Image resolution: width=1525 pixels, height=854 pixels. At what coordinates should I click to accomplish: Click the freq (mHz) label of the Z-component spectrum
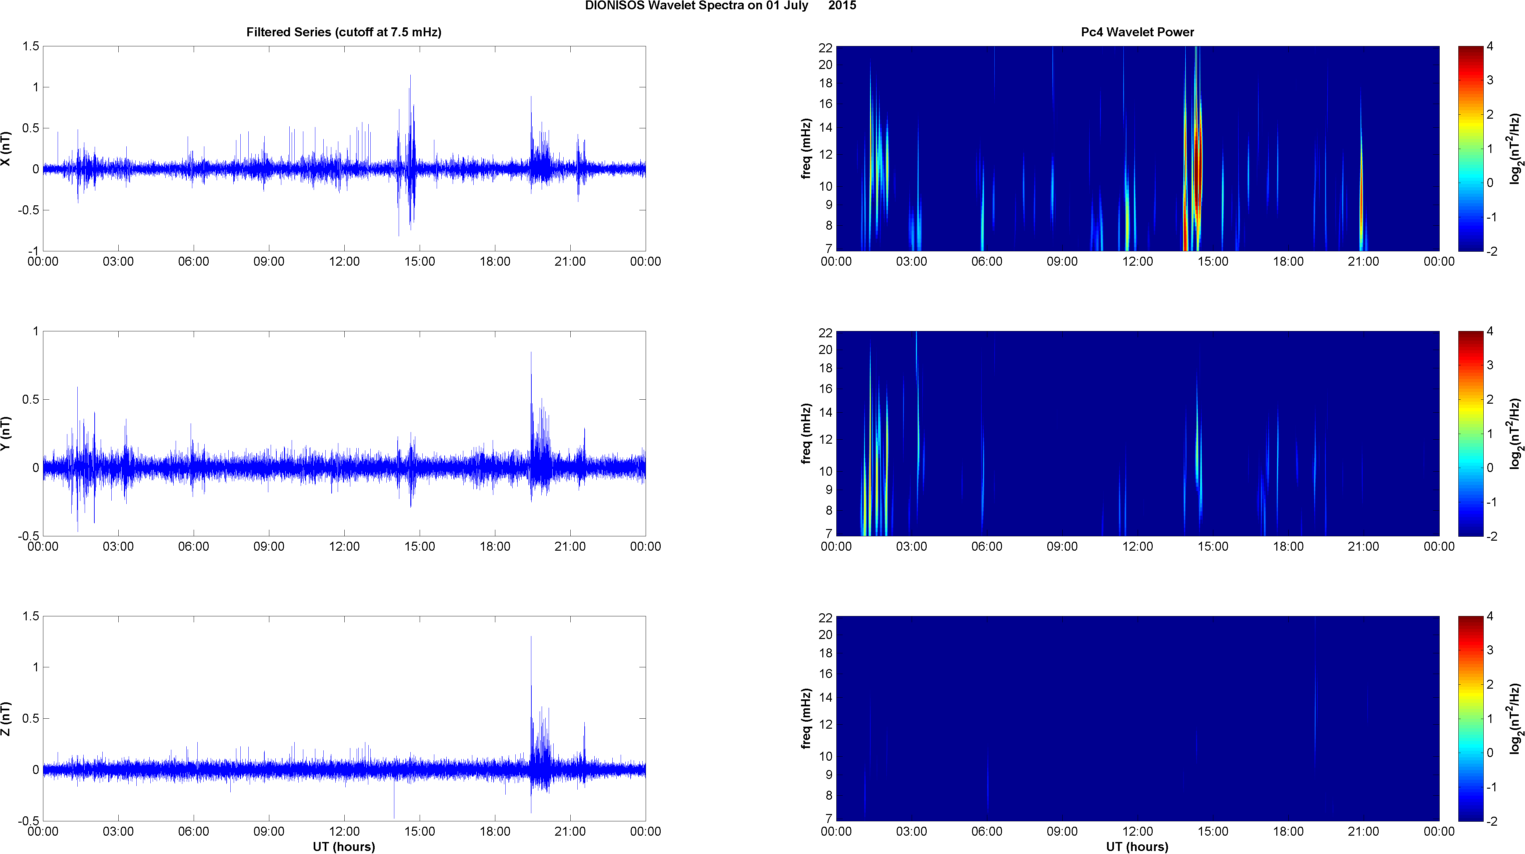coord(806,719)
